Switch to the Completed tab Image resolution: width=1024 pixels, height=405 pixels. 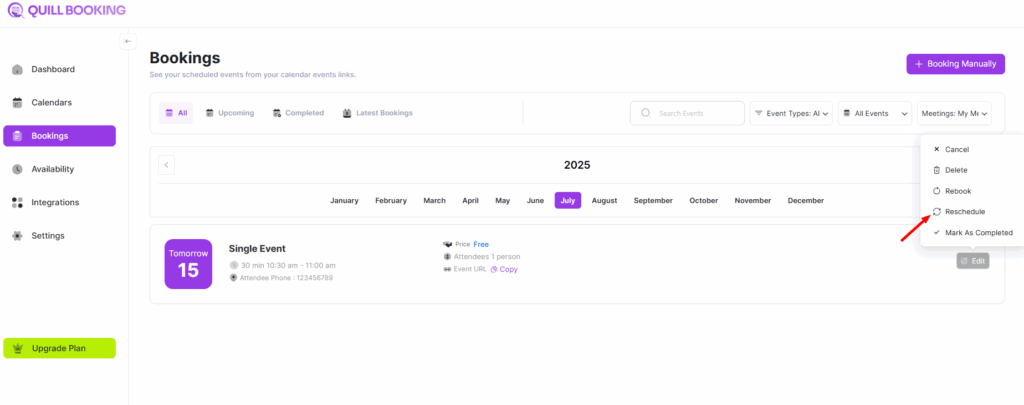pos(298,113)
